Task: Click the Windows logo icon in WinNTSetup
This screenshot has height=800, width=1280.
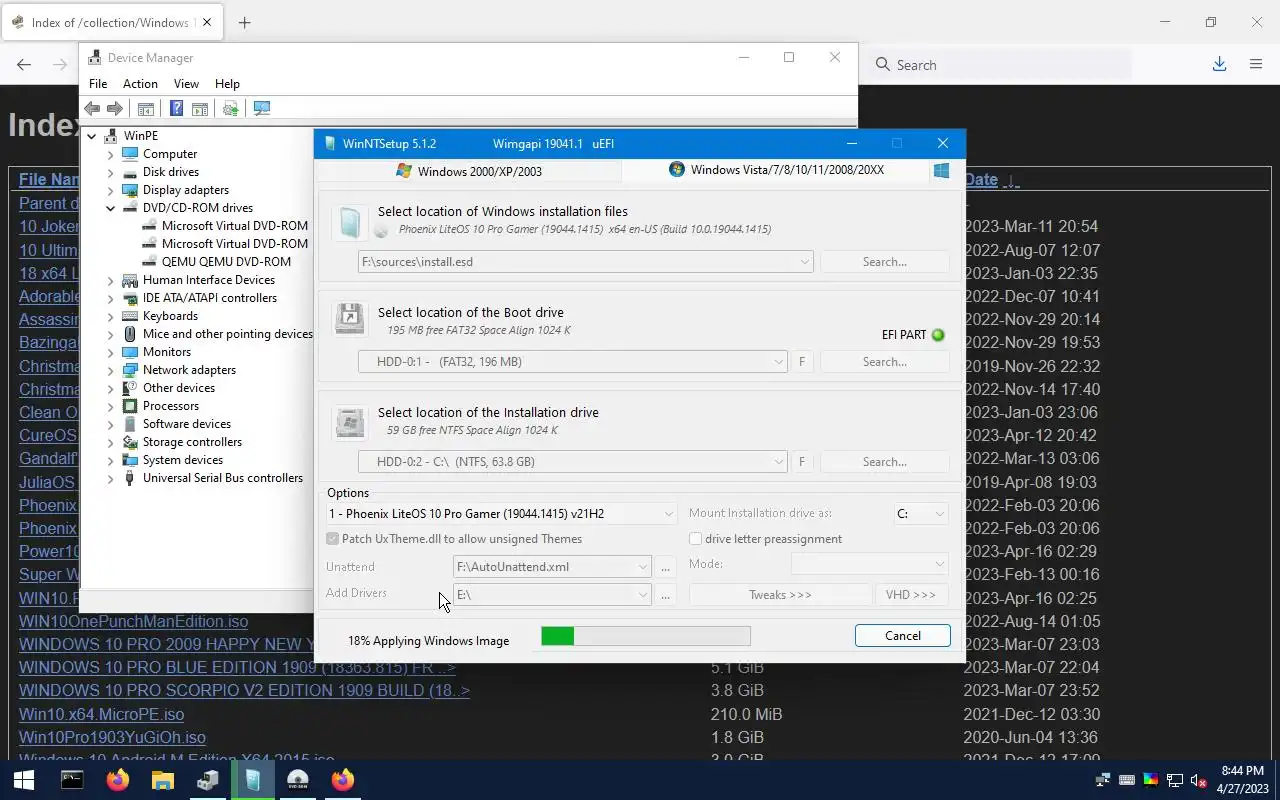Action: (x=941, y=171)
